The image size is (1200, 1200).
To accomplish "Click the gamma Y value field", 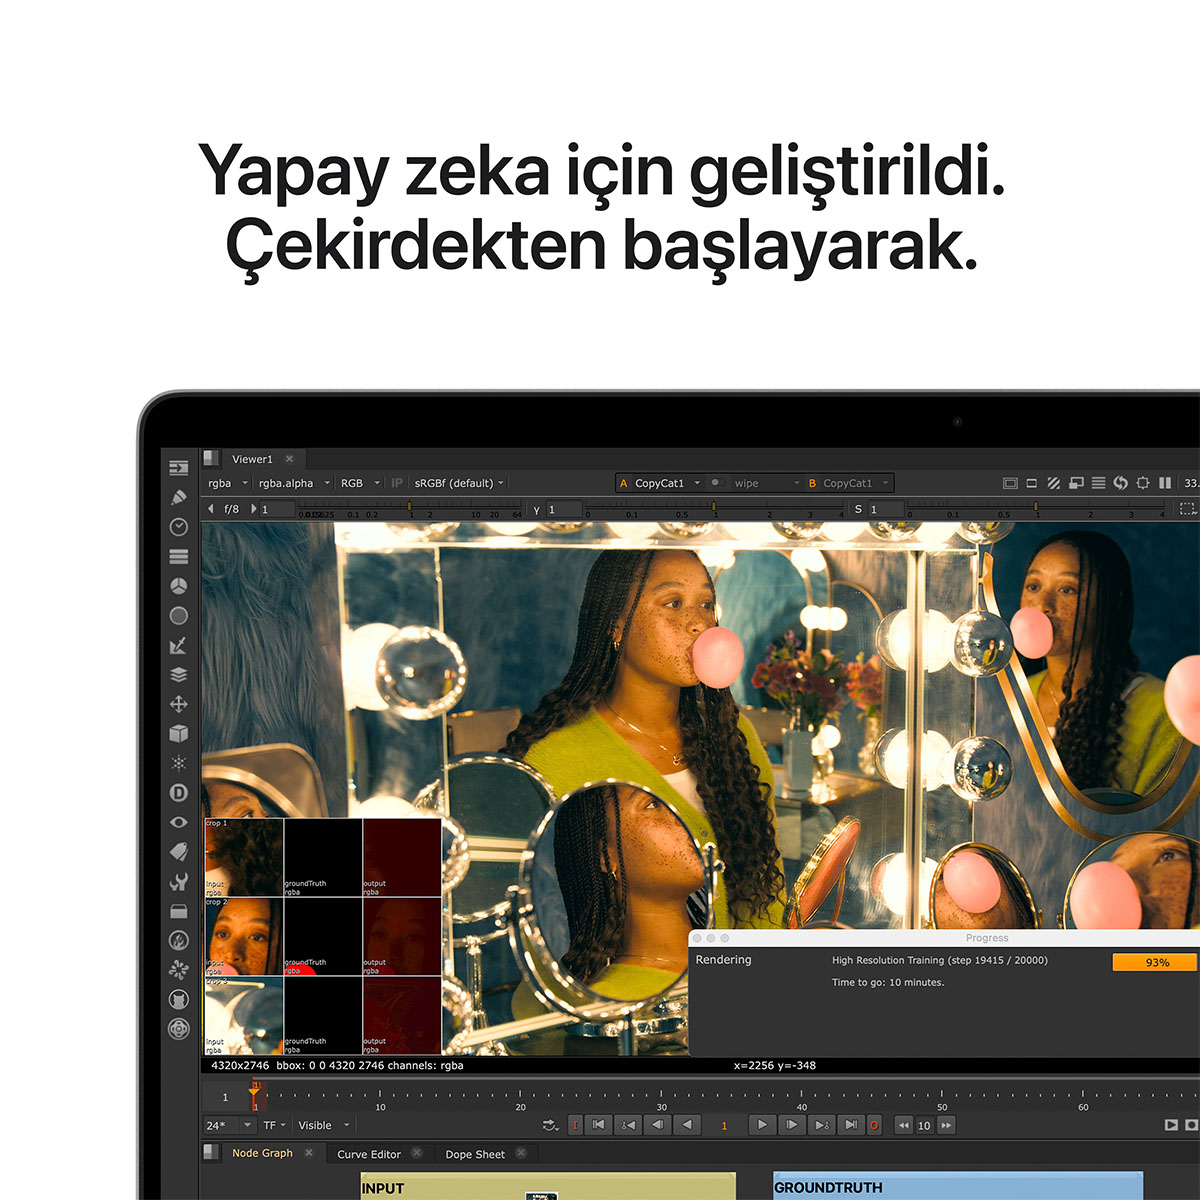I will 563,509.
